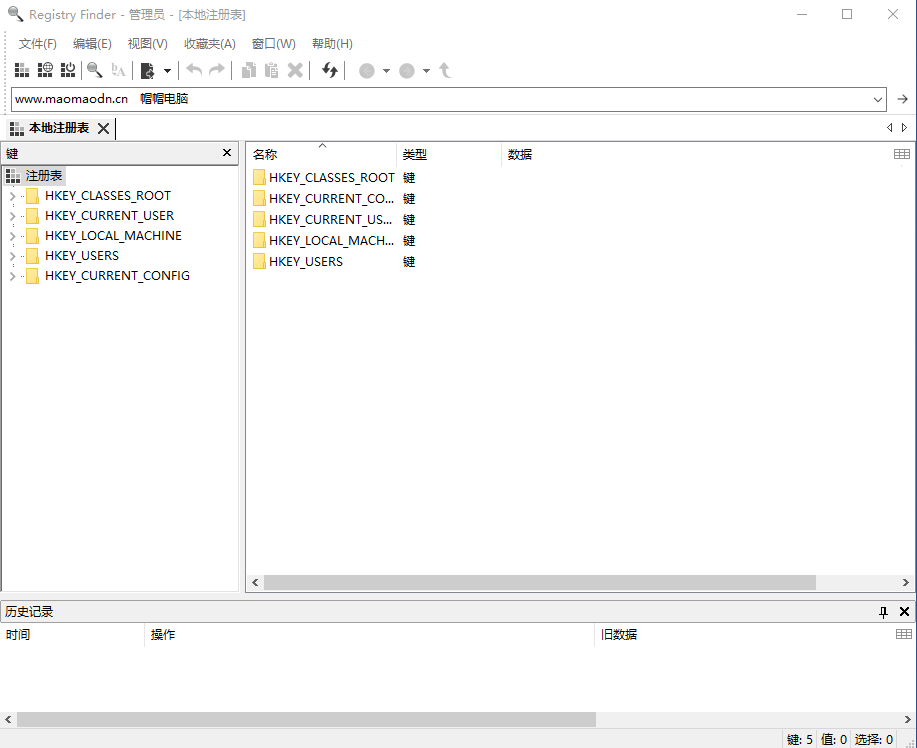The image size is (917, 748).
Task: Click the go button right of address bar
Action: coord(902,99)
